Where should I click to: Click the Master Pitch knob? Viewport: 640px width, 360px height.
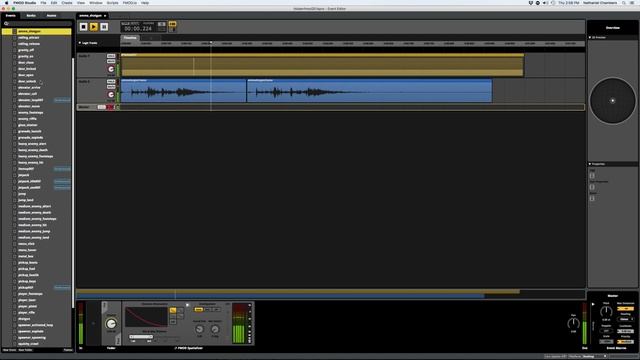pyautogui.click(x=606, y=312)
